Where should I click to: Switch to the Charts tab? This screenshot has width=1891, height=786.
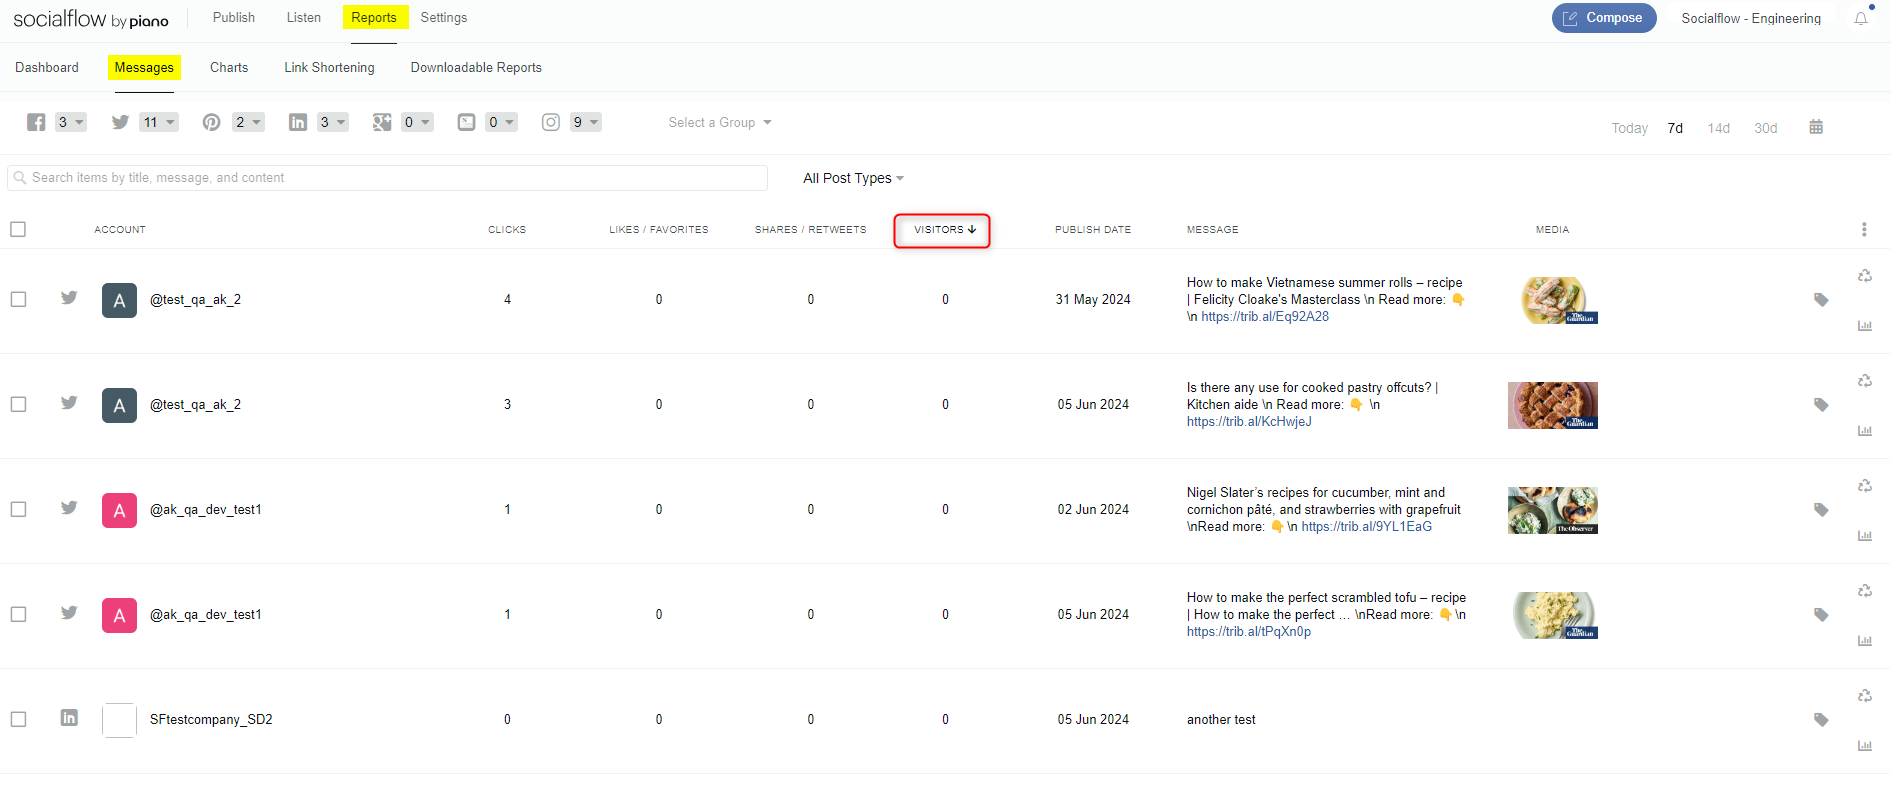(229, 67)
